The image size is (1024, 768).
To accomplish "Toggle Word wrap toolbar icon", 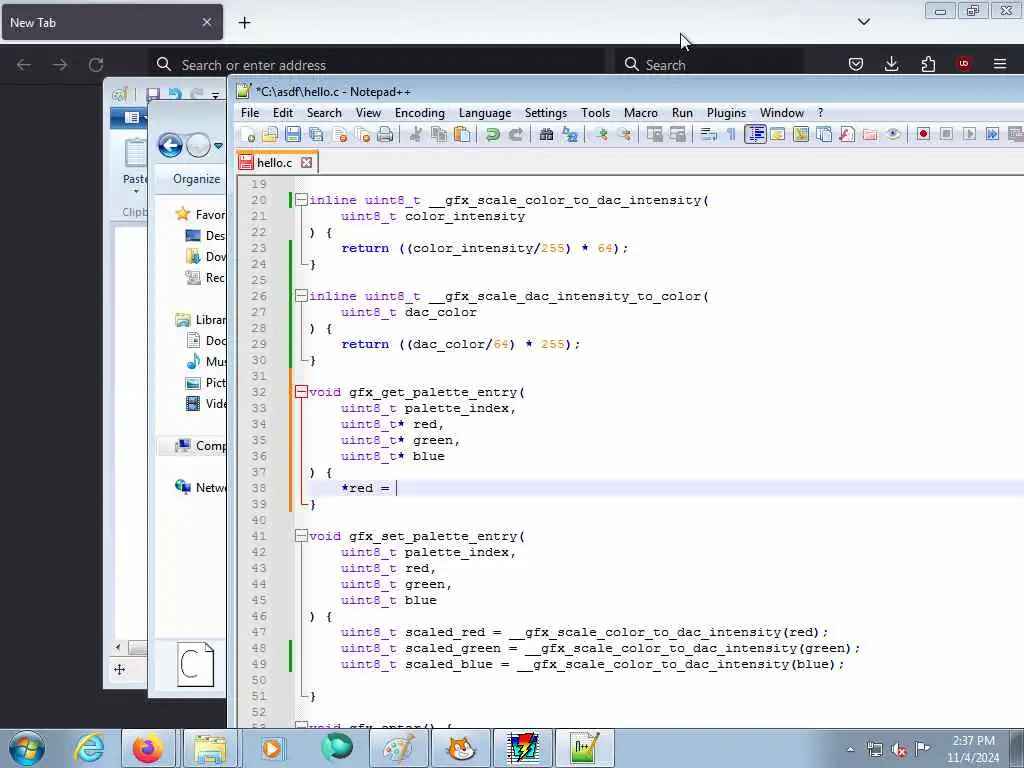I will point(709,135).
